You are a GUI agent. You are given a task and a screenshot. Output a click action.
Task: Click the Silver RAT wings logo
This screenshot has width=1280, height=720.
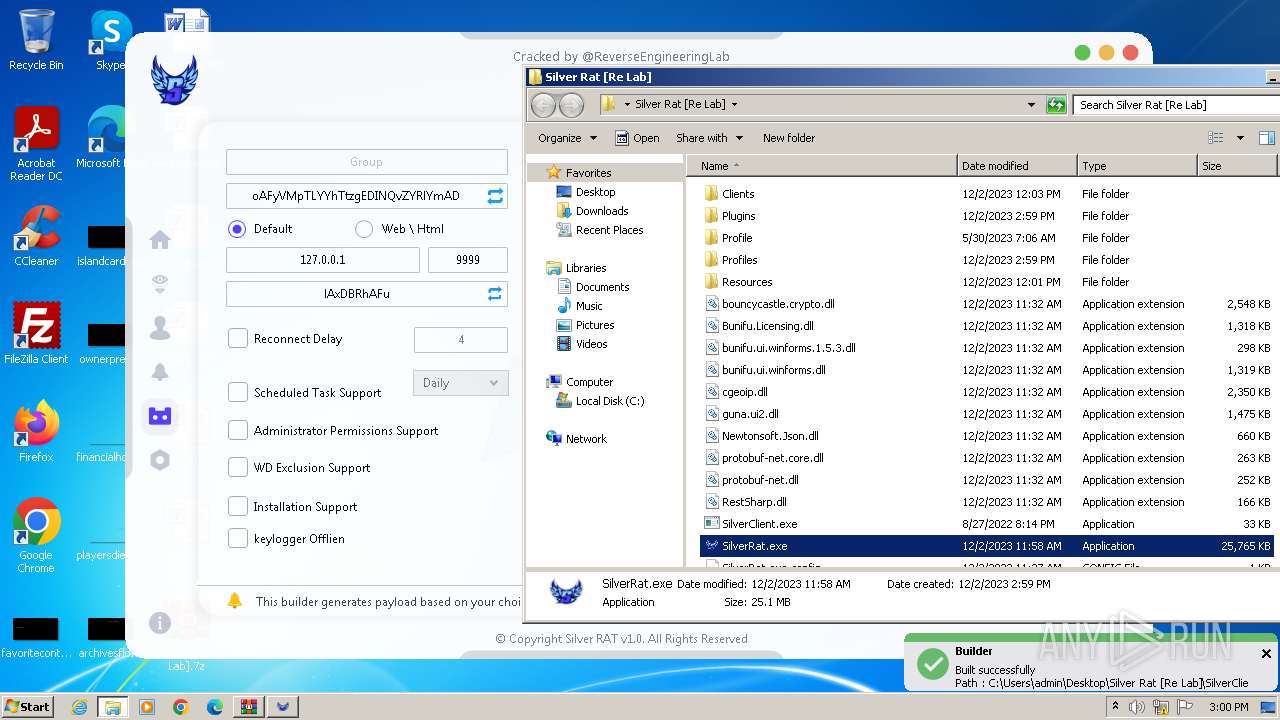pos(174,80)
